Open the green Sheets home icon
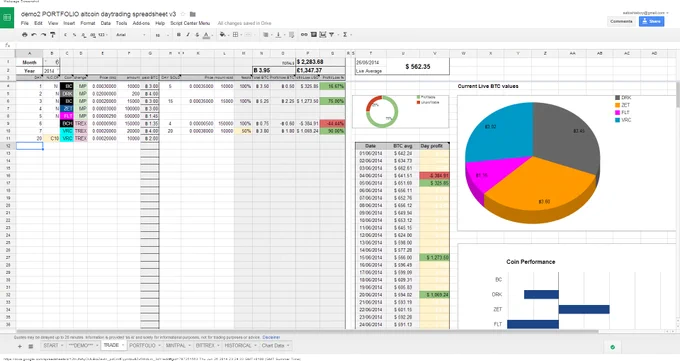This screenshot has width=680, height=361. coord(7,17)
